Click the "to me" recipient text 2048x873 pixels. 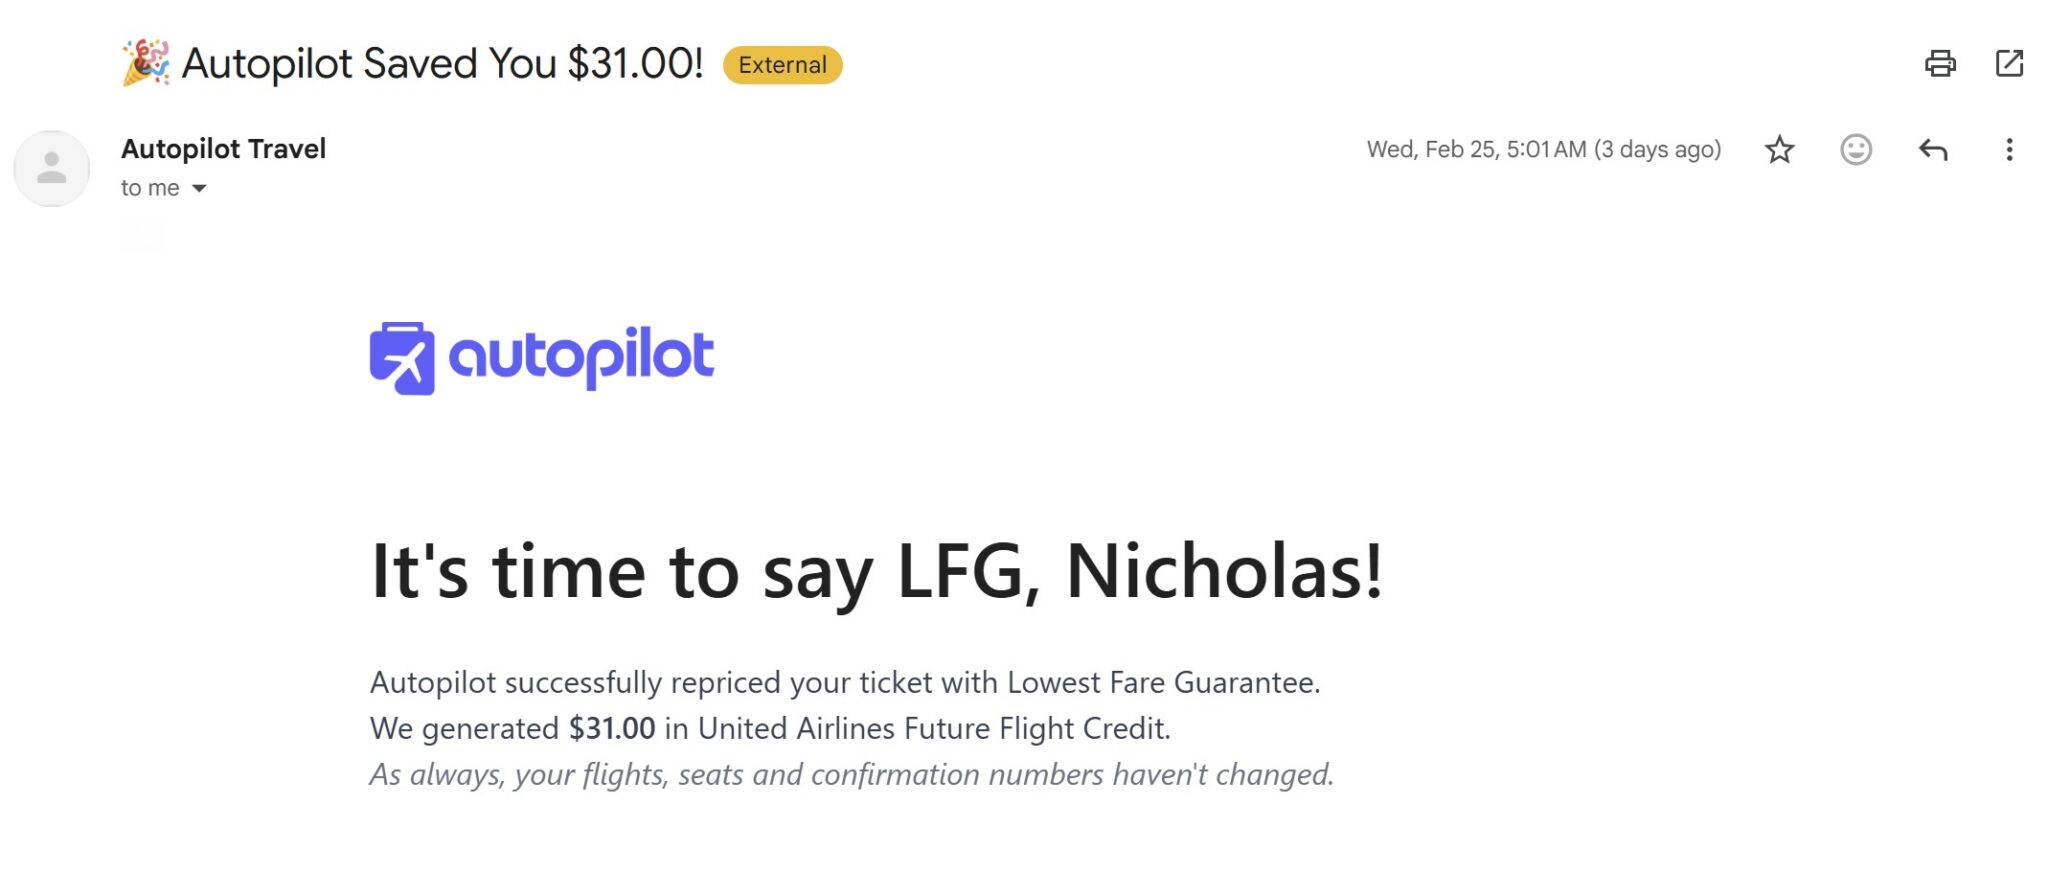(x=150, y=188)
